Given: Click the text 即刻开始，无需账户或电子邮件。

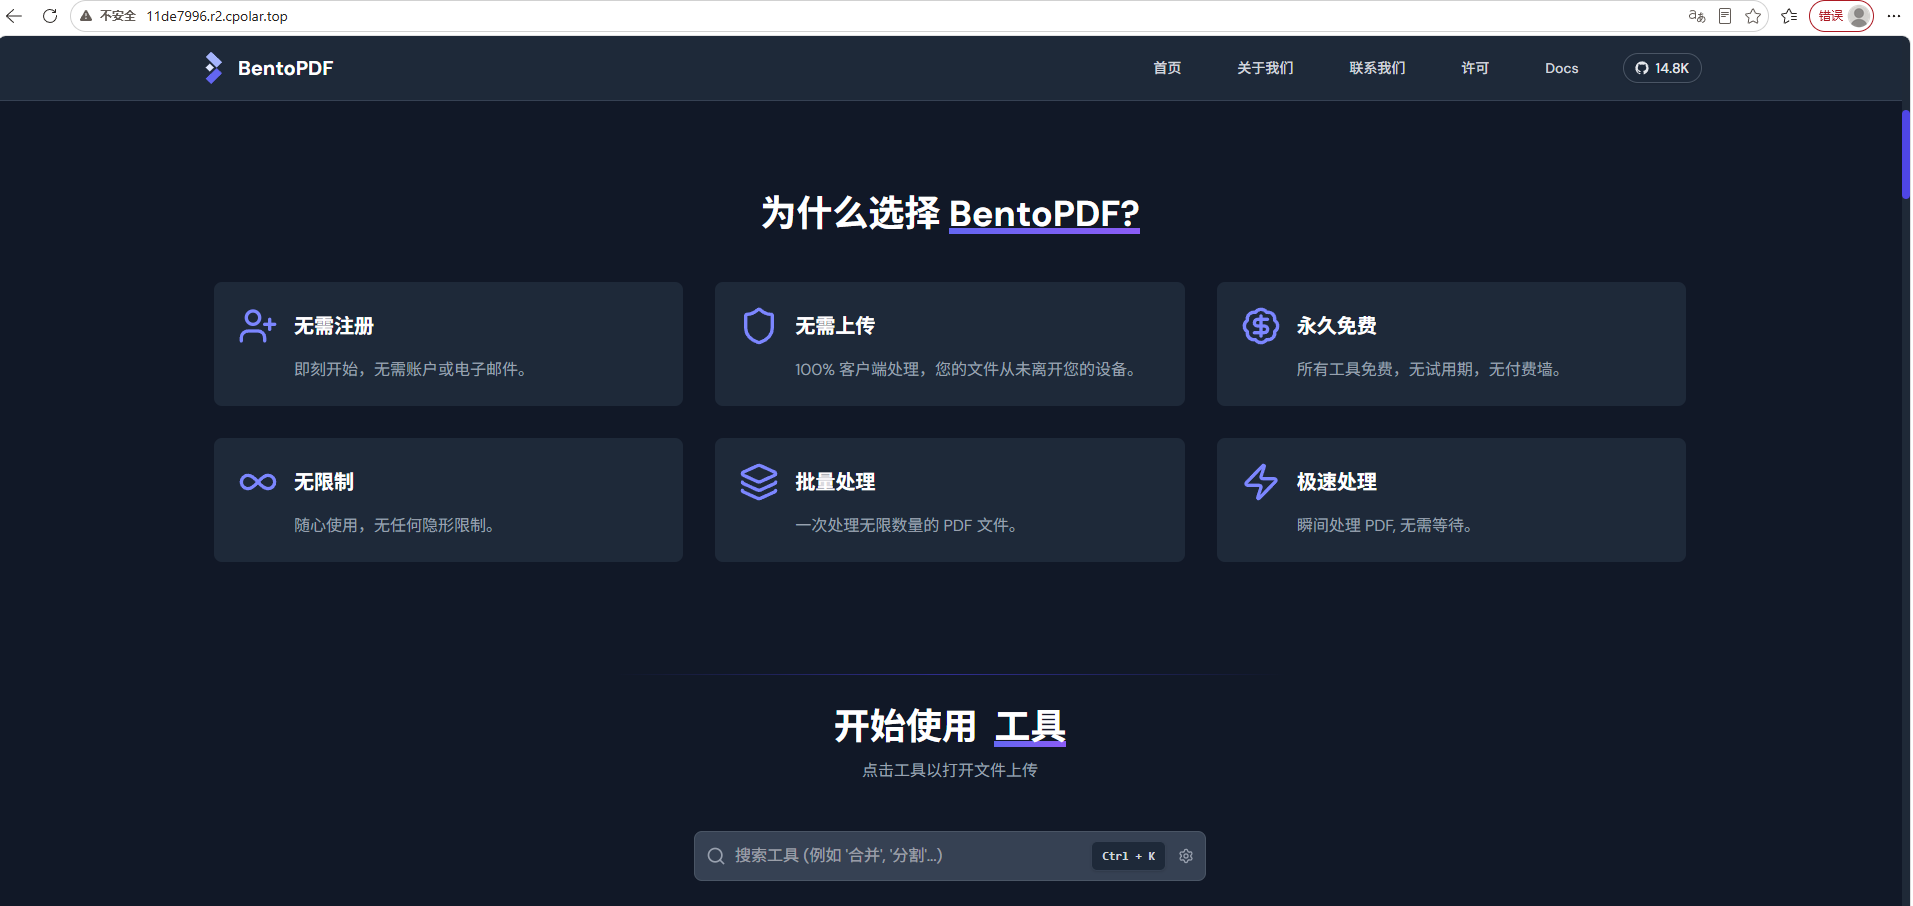Looking at the screenshot, I should [x=410, y=369].
